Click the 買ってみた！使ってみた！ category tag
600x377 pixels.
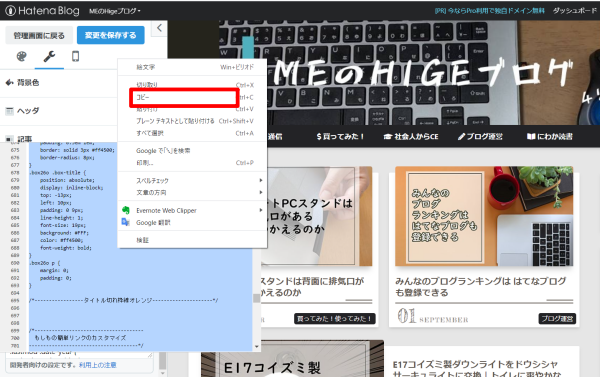tap(334, 318)
